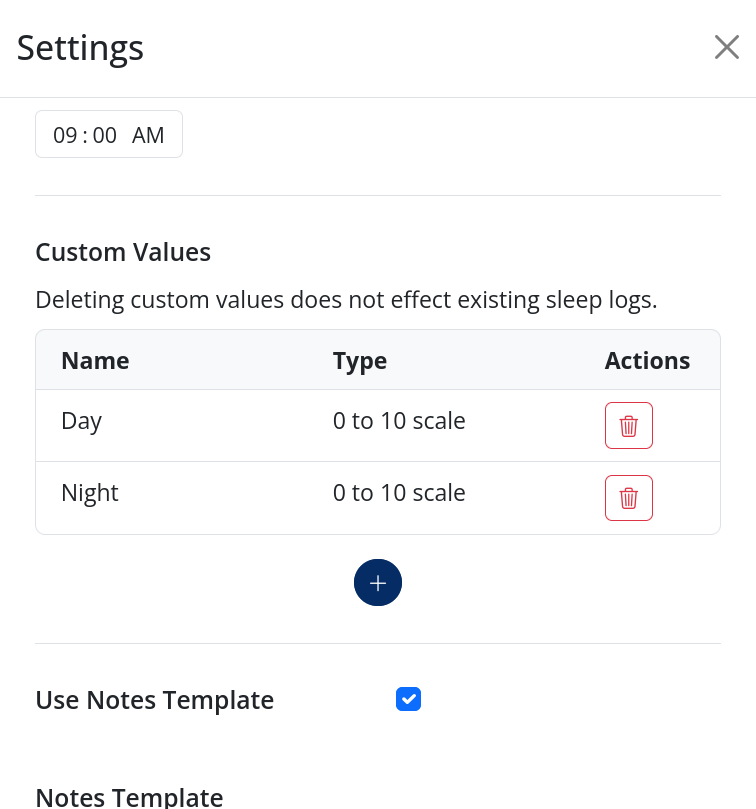Screen dimensions: 756x809
Task: Select the AM period in time field
Action: [148, 135]
